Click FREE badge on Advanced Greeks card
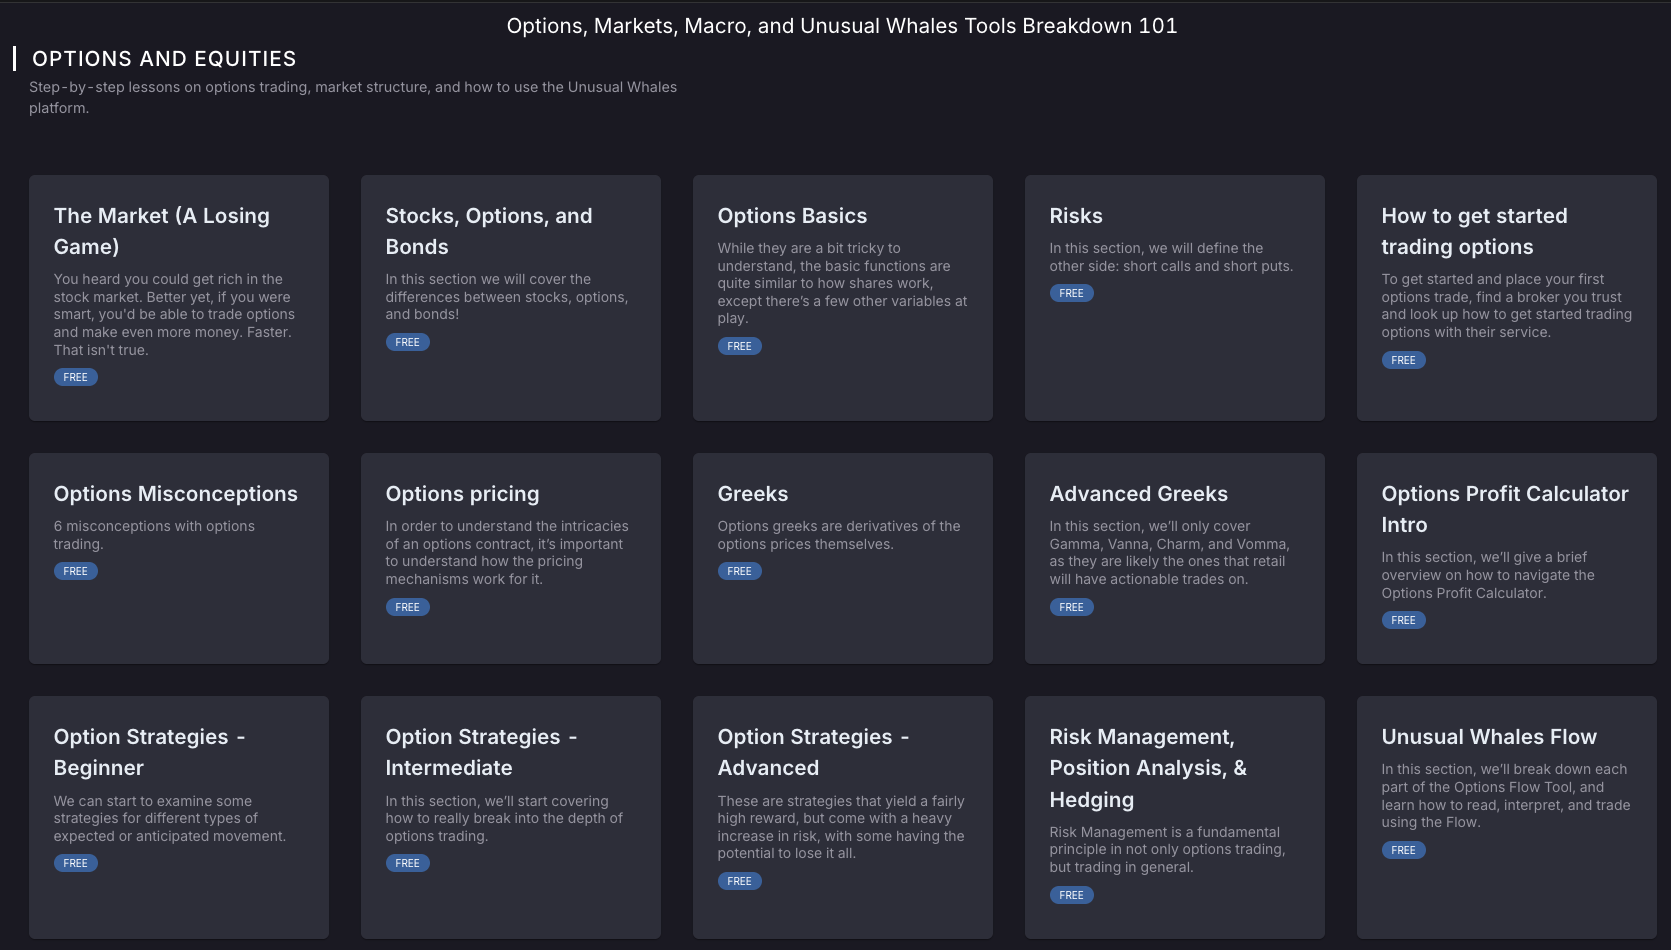 click(1072, 607)
